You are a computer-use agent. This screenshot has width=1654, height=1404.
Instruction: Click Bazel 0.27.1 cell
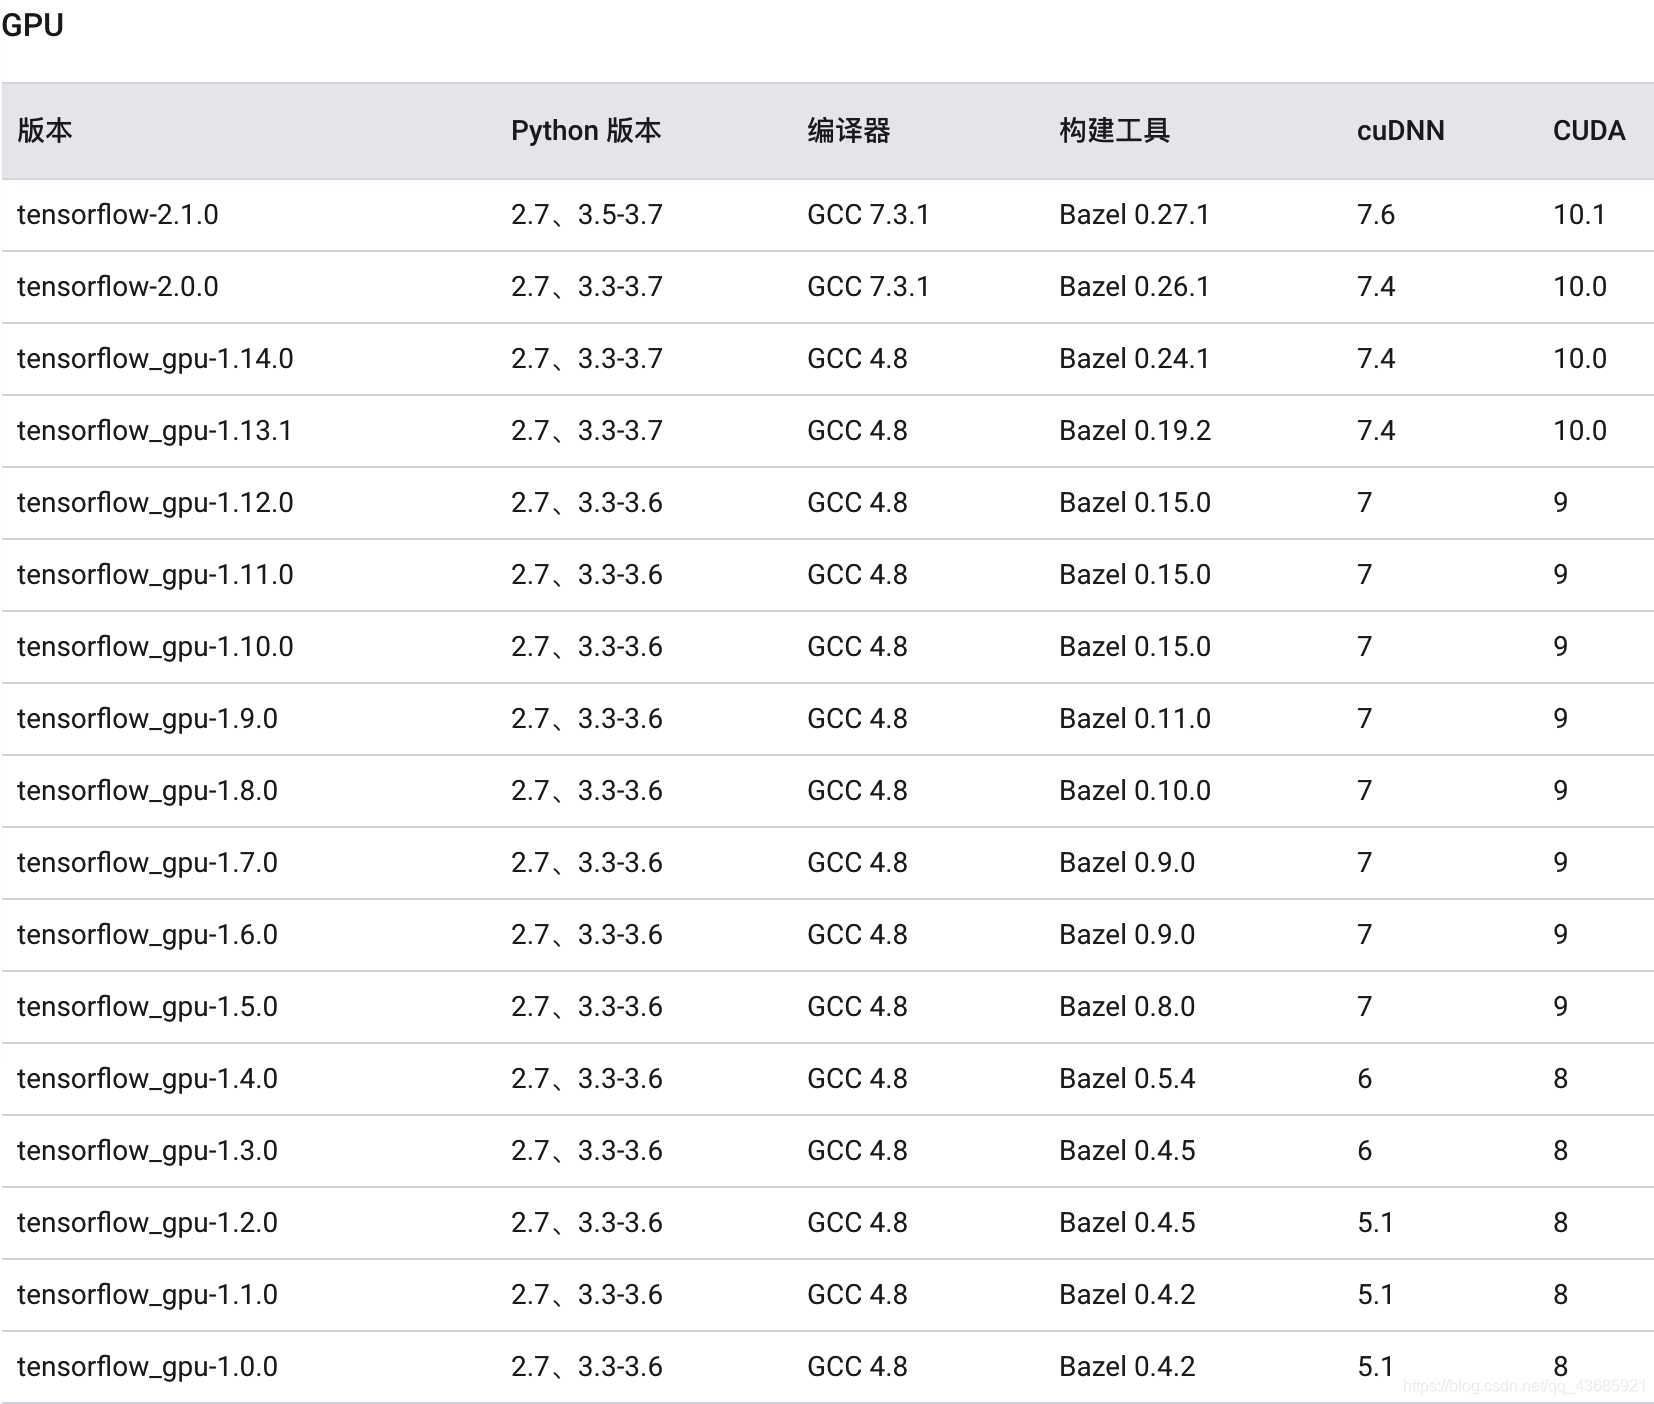[1134, 215]
